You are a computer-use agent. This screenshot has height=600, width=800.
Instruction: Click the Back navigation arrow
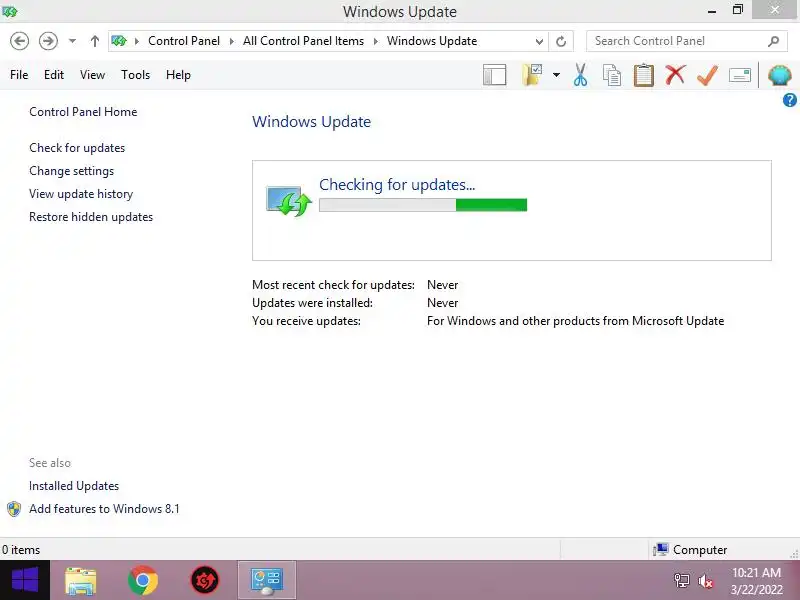(x=19, y=41)
